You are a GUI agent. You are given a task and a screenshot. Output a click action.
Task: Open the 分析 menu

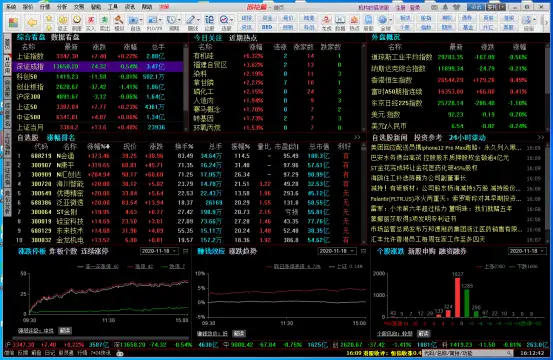point(62,7)
